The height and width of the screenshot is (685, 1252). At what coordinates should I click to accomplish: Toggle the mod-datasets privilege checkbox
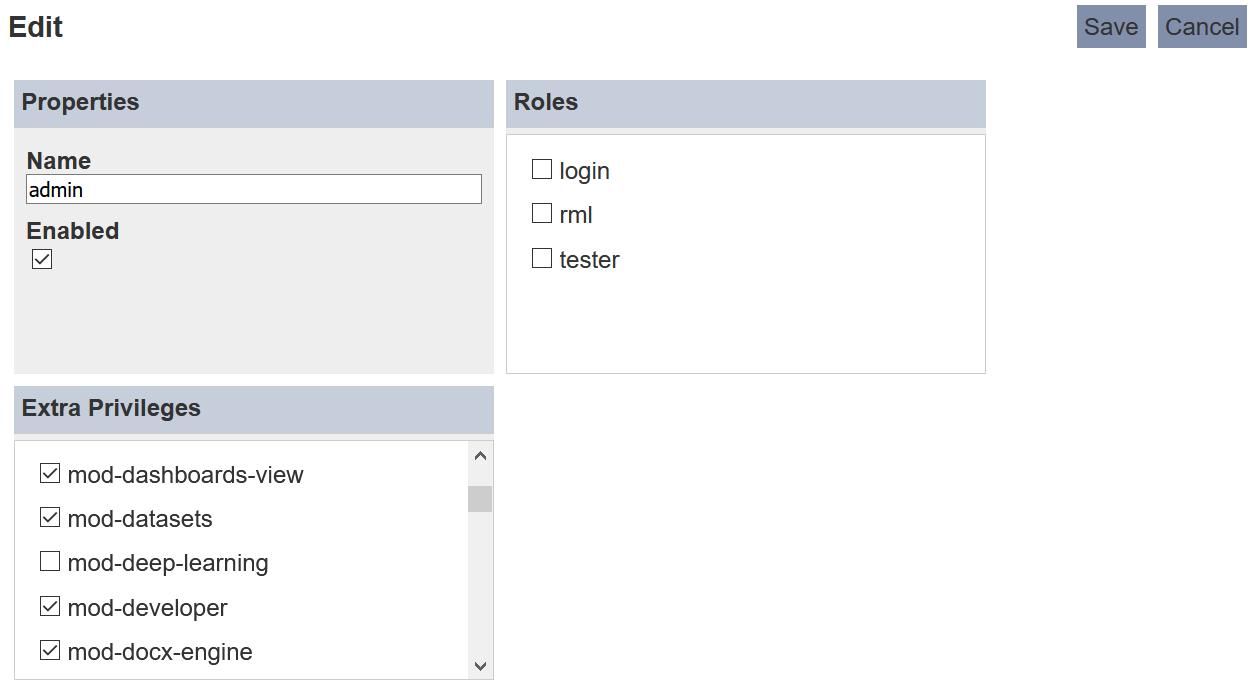coord(50,517)
